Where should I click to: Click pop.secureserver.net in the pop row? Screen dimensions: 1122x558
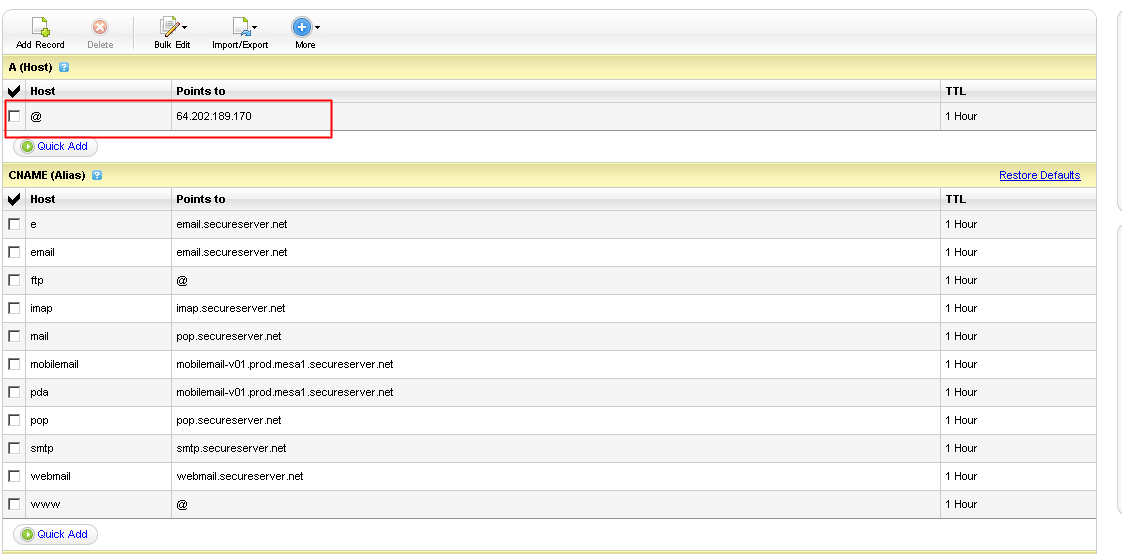229,419
